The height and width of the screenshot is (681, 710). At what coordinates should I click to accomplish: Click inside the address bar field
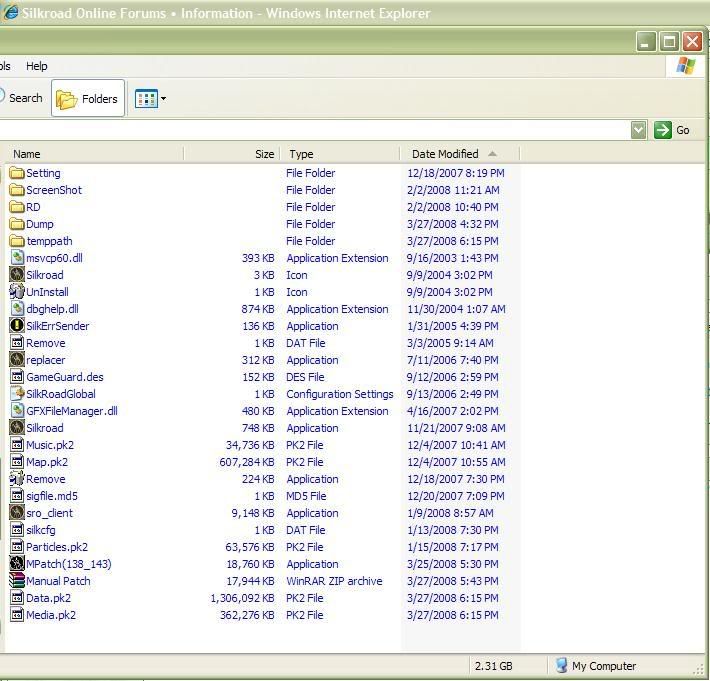(x=315, y=130)
